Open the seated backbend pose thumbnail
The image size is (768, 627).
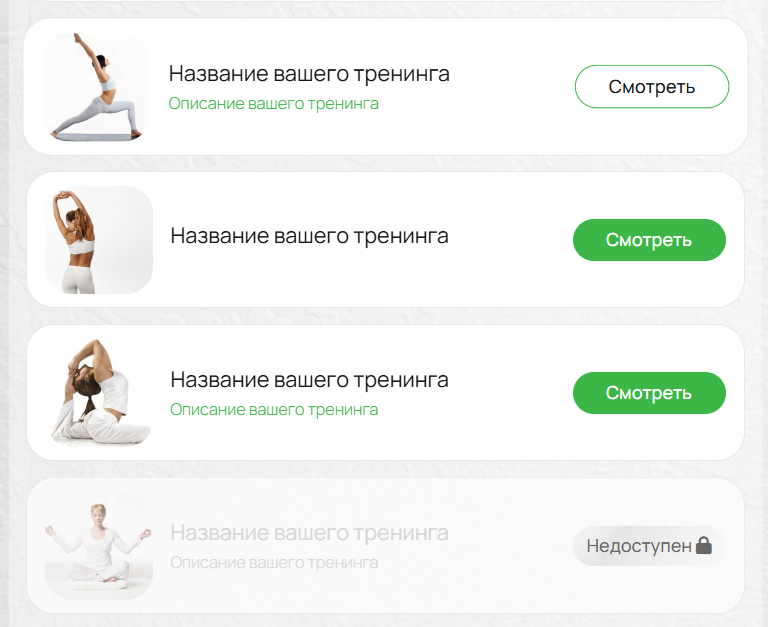99,393
